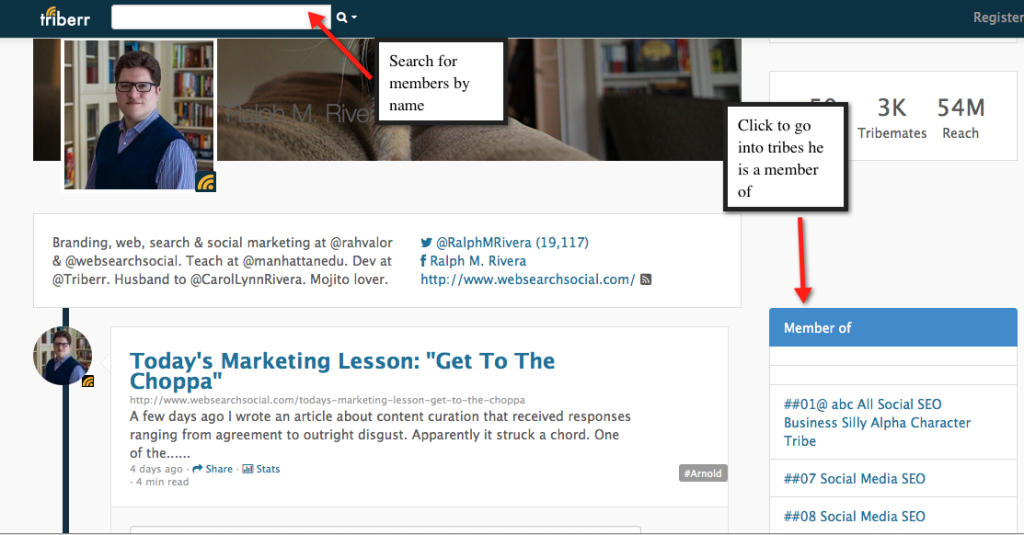Click the Triberr badge on profile photo
This screenshot has height=535, width=1024.
pos(206,181)
